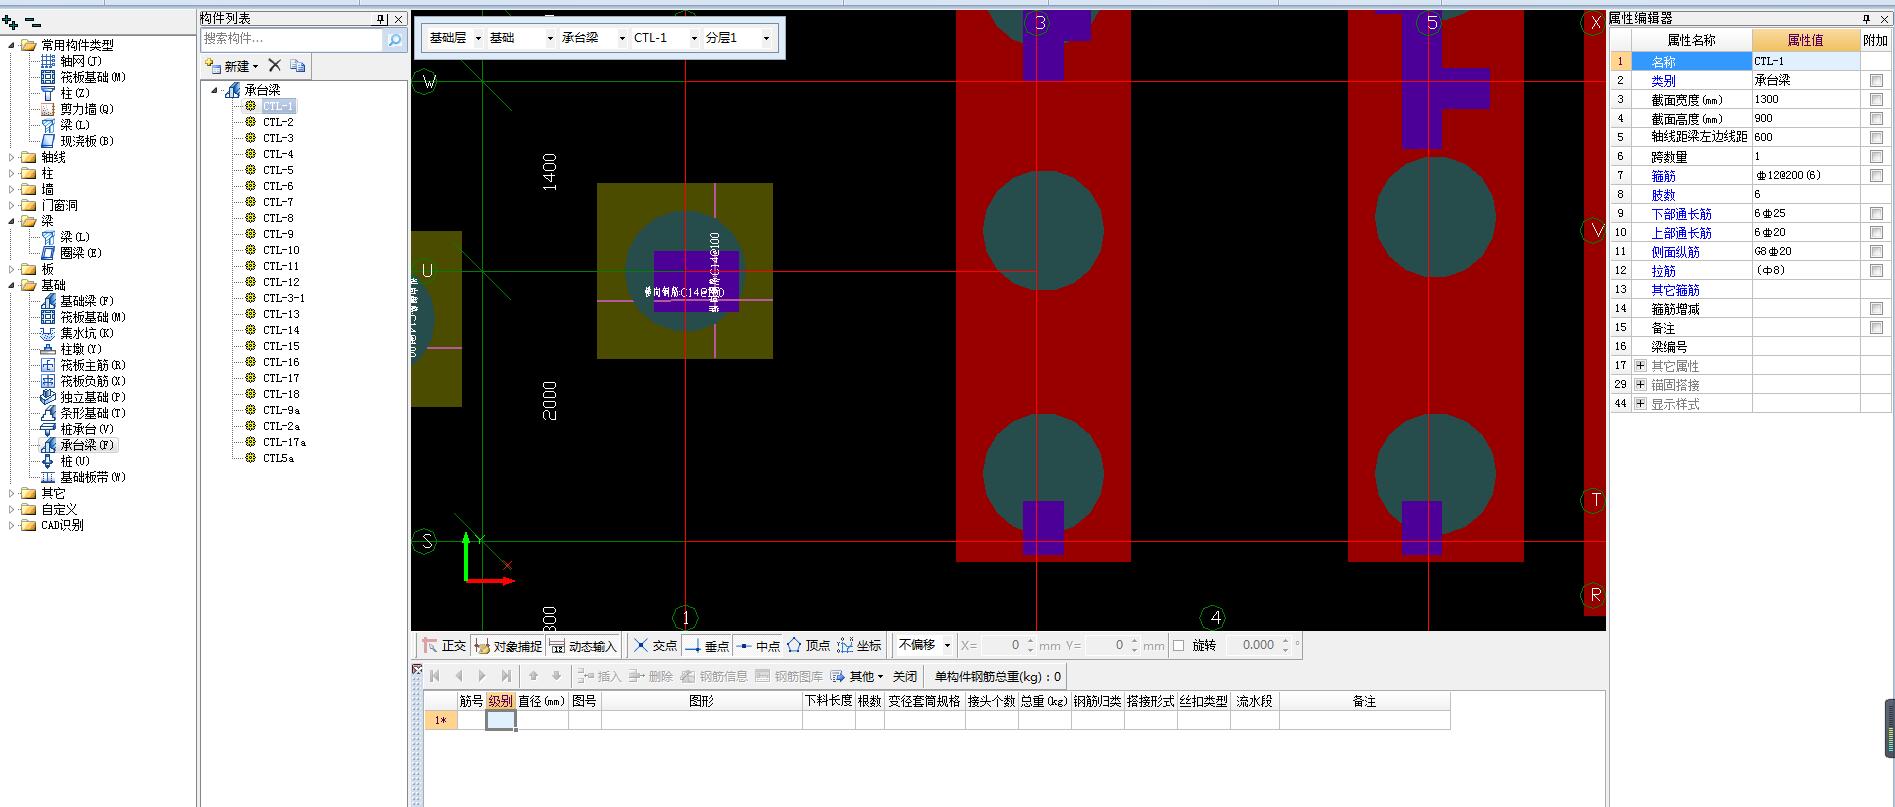Expand the 显示样式 property group
The height and width of the screenshot is (807, 1895).
[1640, 404]
